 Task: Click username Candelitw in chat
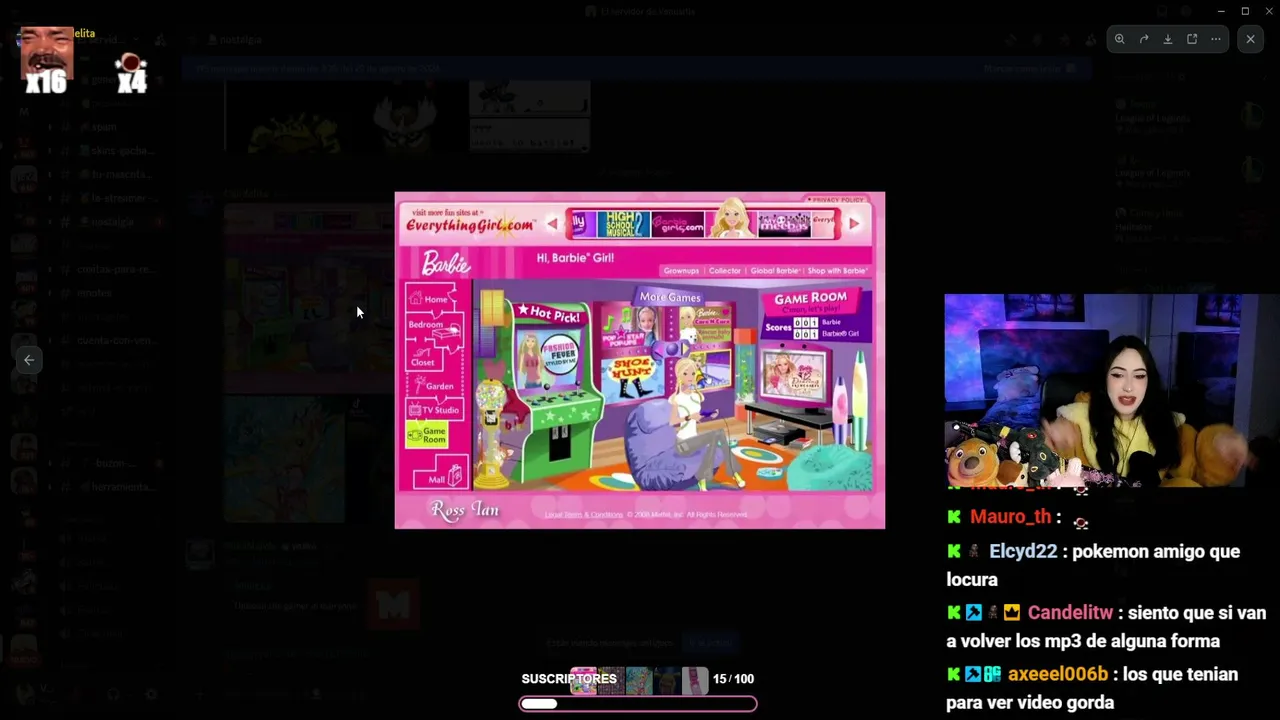tap(1070, 613)
